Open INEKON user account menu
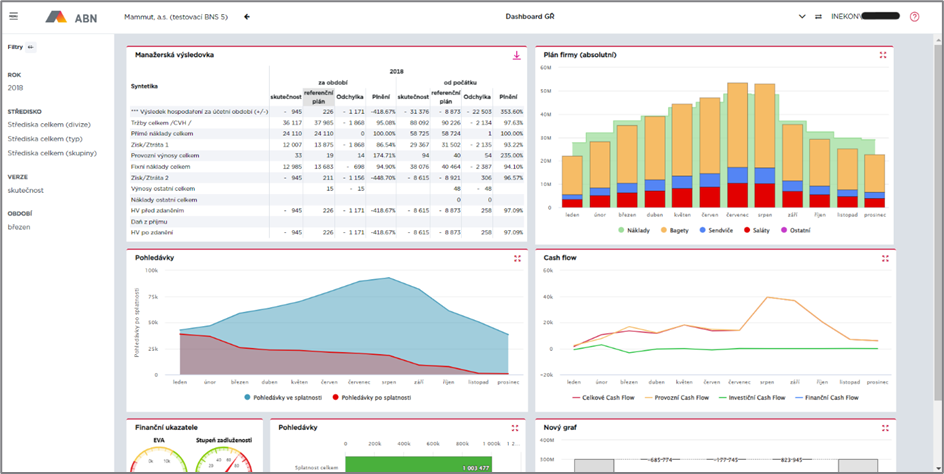Image resolution: width=944 pixels, height=474 pixels. (865, 17)
